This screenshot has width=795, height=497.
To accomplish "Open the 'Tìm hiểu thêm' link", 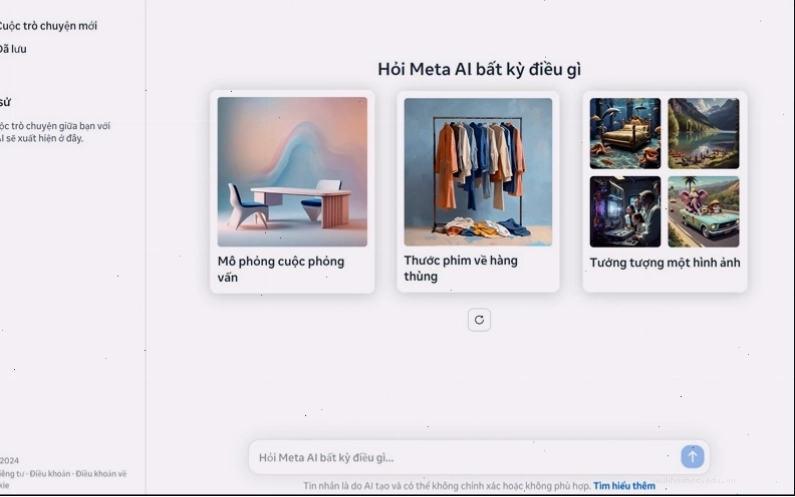I will 624,486.
